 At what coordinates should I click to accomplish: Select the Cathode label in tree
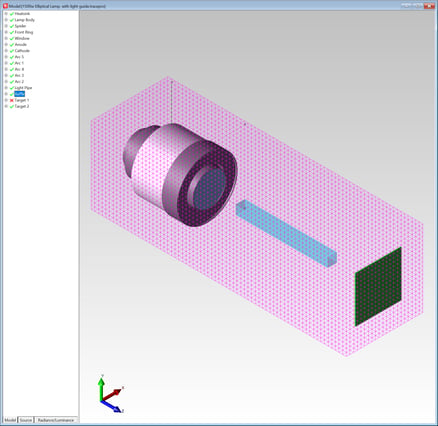[22, 51]
